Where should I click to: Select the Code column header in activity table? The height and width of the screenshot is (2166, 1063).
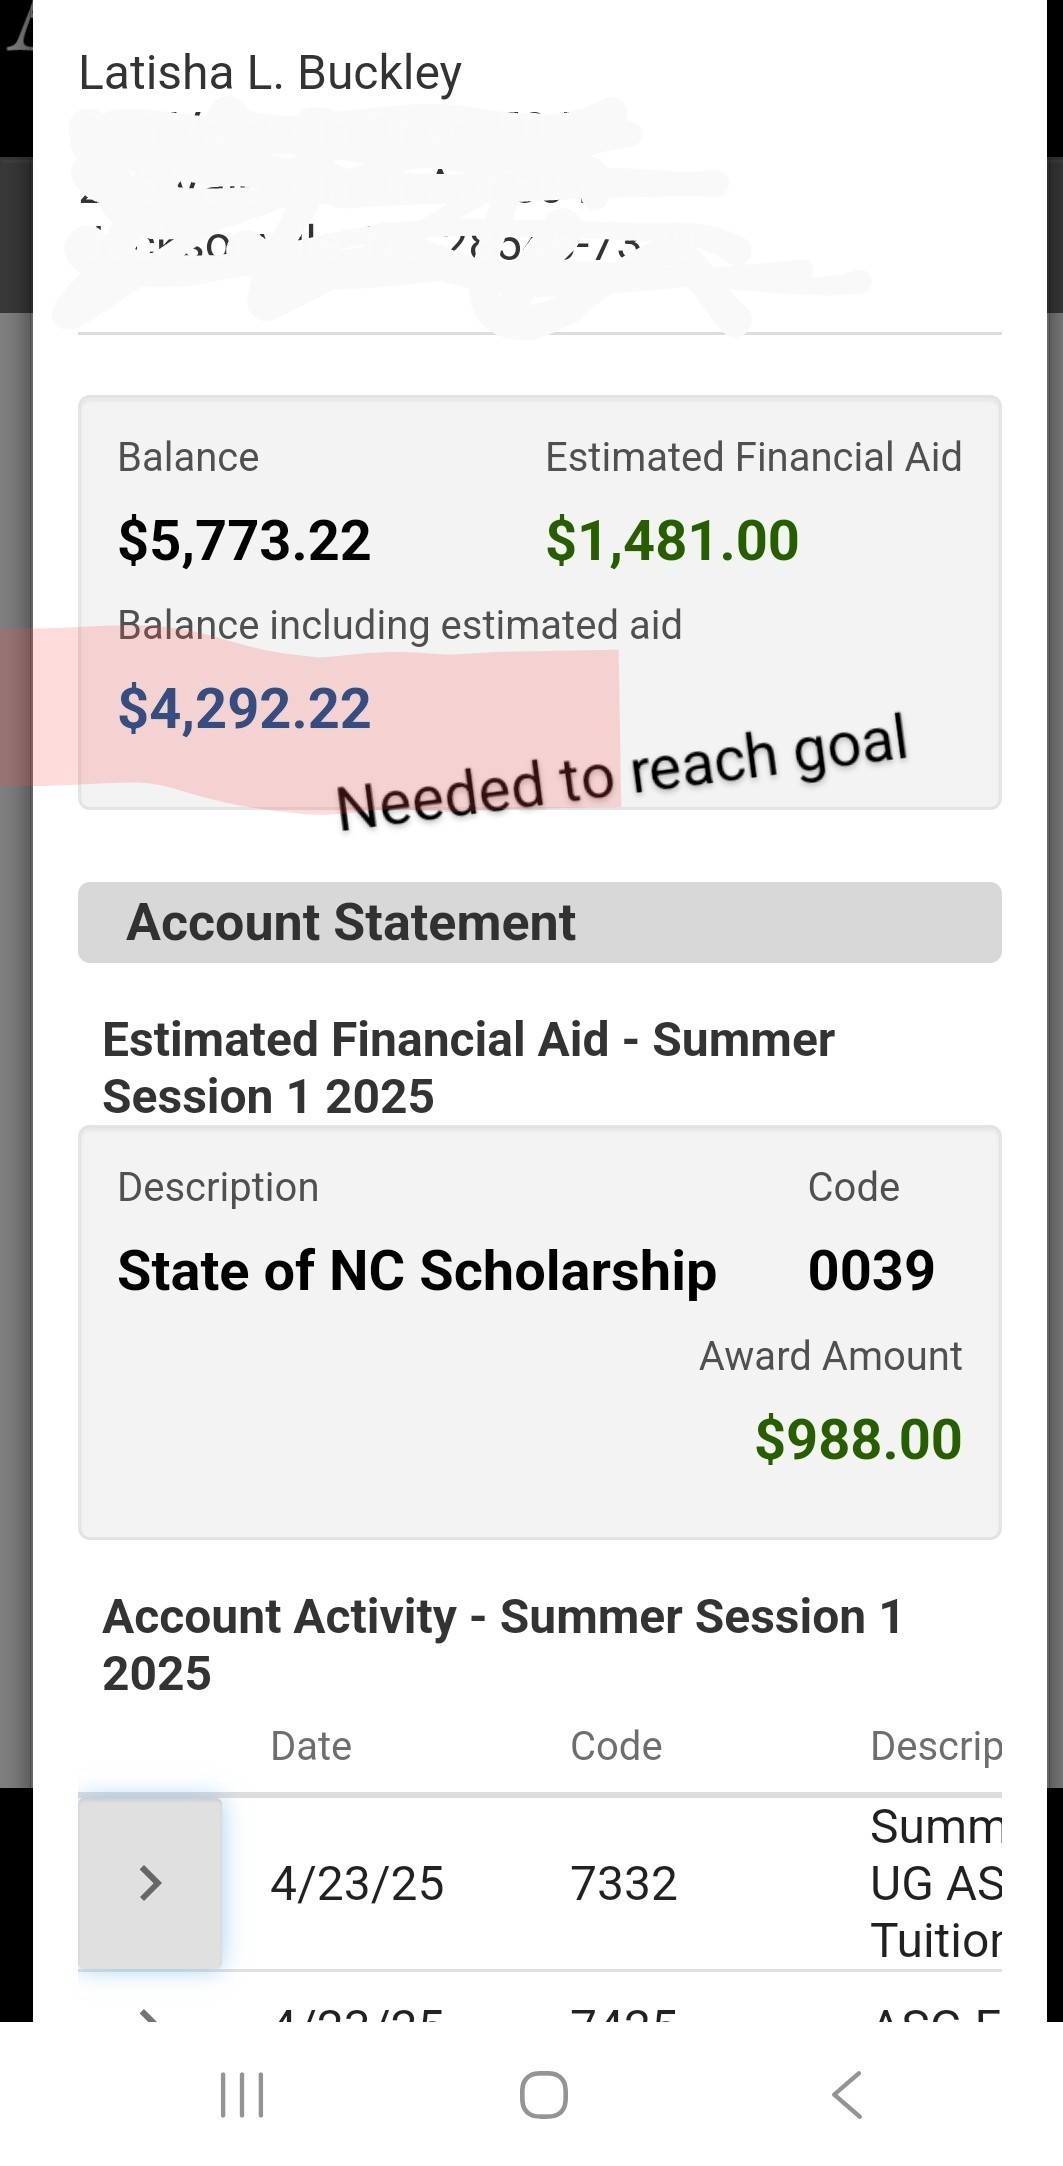[x=616, y=1746]
